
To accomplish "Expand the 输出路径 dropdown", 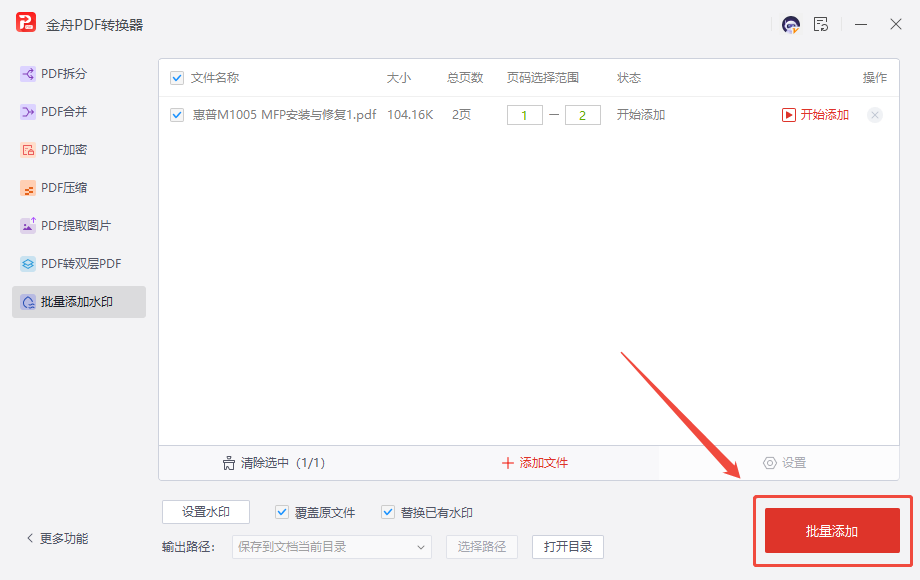I will (332, 547).
